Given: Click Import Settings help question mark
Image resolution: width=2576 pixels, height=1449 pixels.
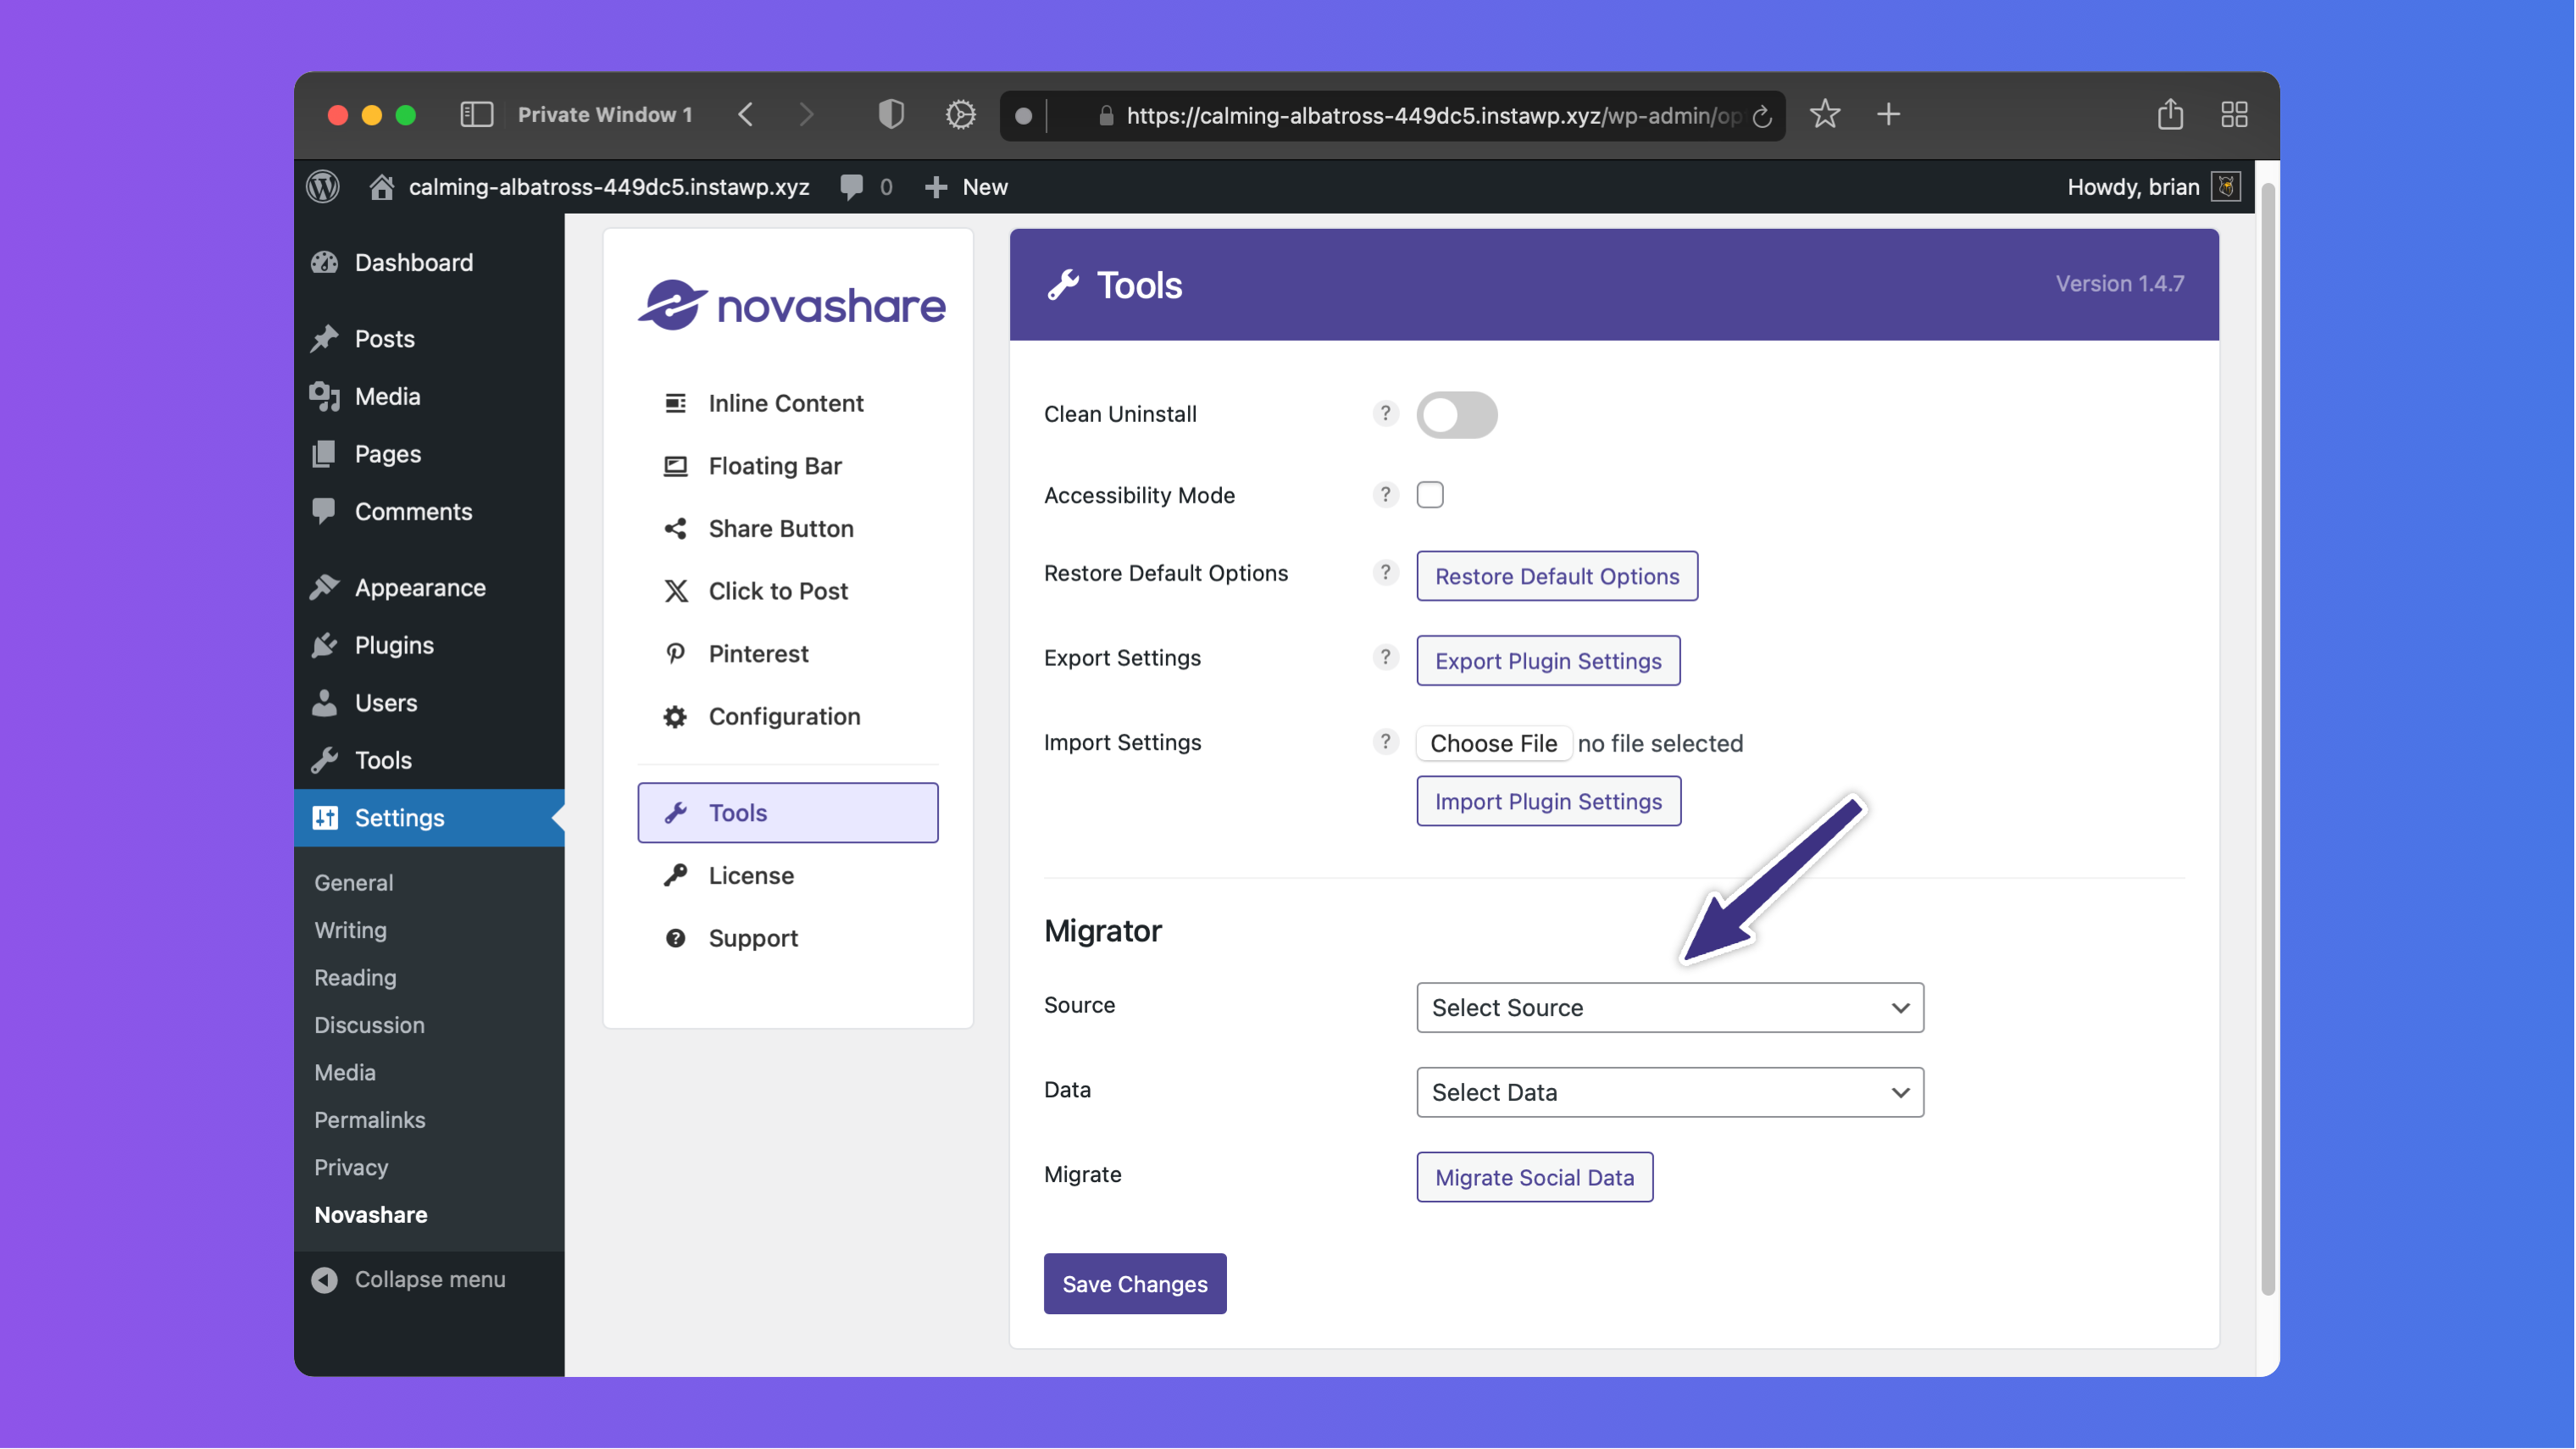Looking at the screenshot, I should (1385, 741).
